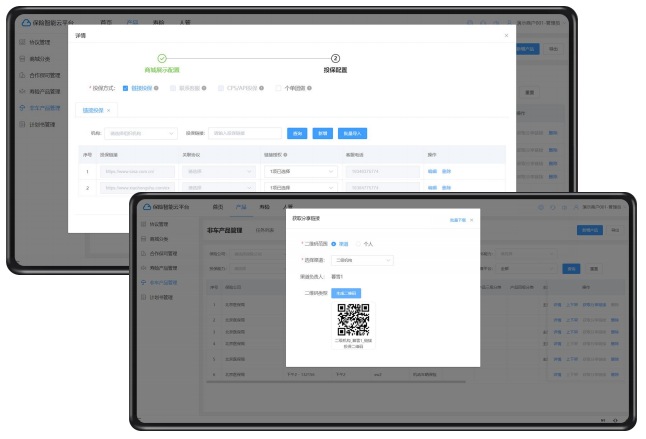Open row 2 链接授权 dropdown
646x439 pixels.
(301, 187)
